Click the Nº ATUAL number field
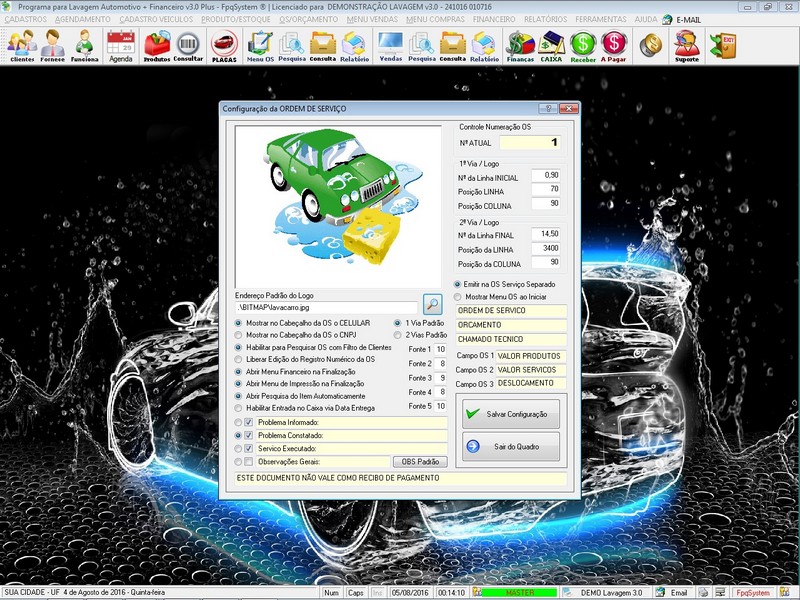 click(530, 143)
